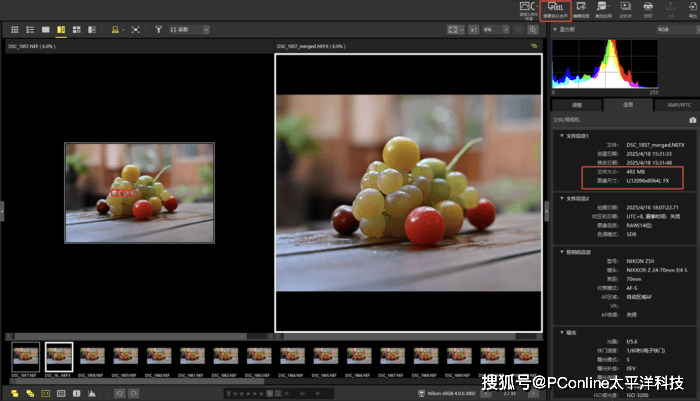
Task: Start the slideshow from the top toolbar
Action: [x=626, y=10]
